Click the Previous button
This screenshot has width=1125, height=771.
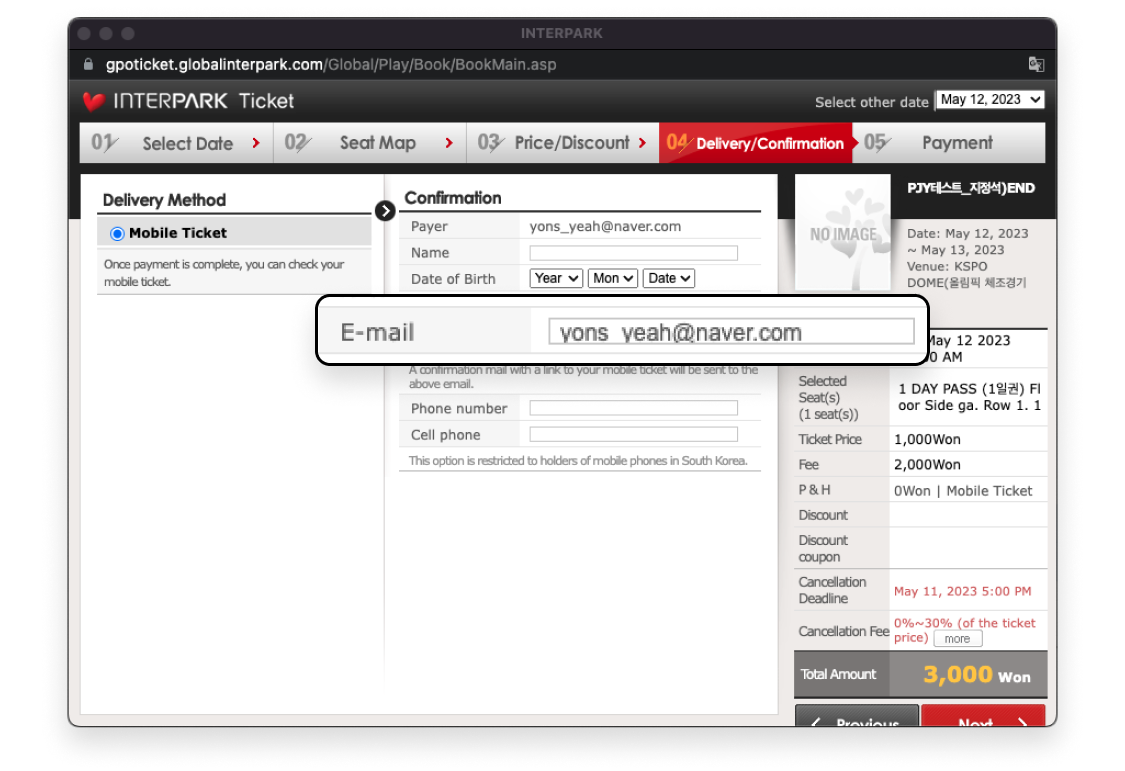coord(857,716)
